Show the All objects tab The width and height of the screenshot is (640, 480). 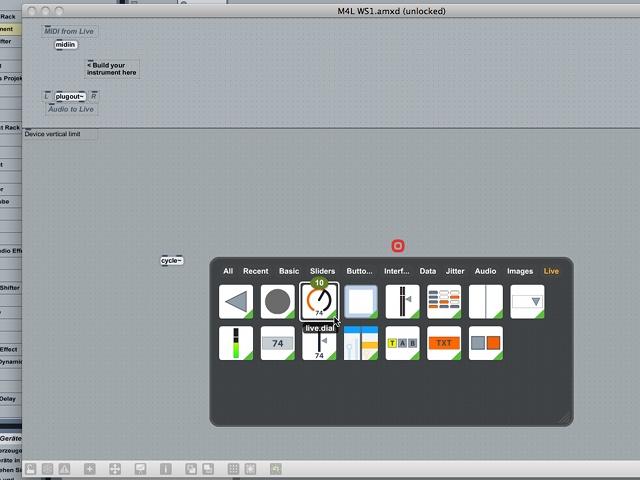[228, 271]
